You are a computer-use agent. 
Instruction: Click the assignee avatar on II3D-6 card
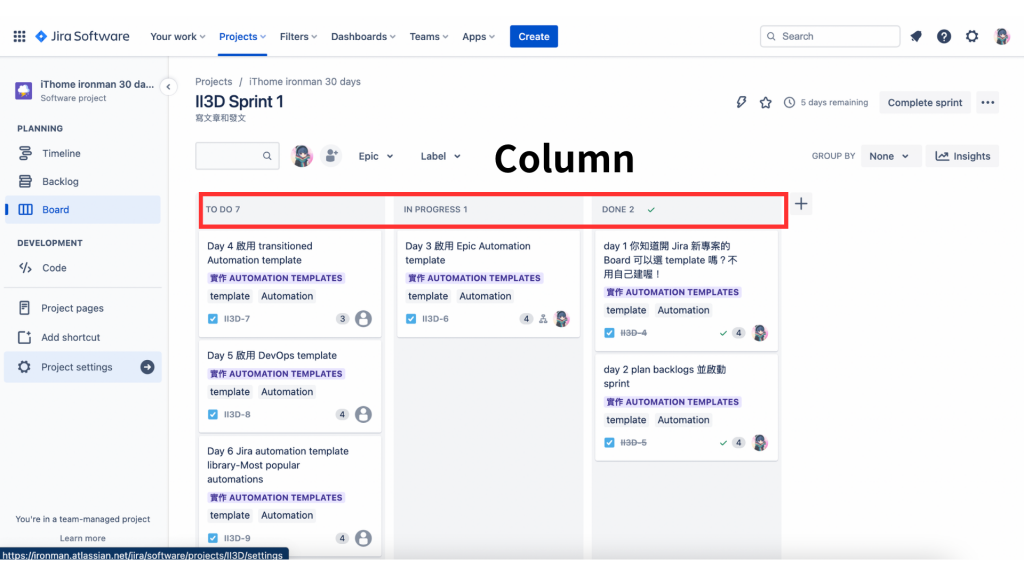click(x=562, y=319)
